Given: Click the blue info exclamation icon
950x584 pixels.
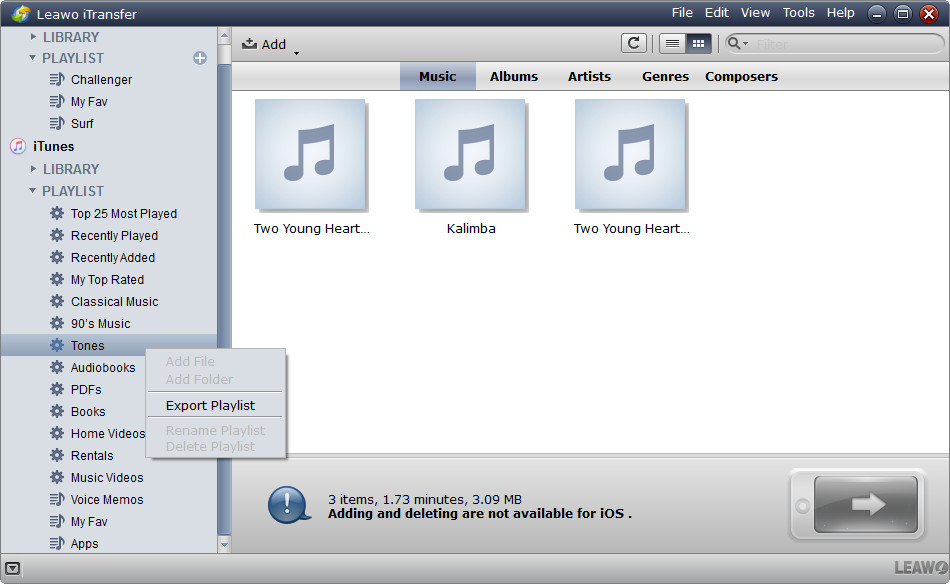Looking at the screenshot, I should coord(288,505).
